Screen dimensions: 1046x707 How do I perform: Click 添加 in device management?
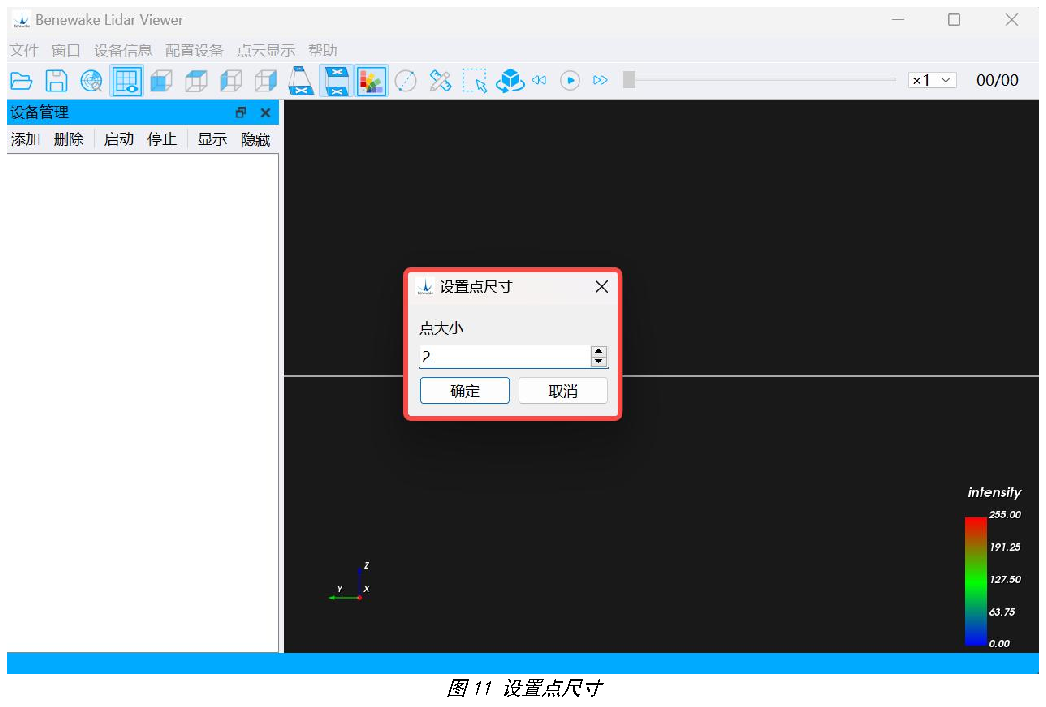pos(25,139)
